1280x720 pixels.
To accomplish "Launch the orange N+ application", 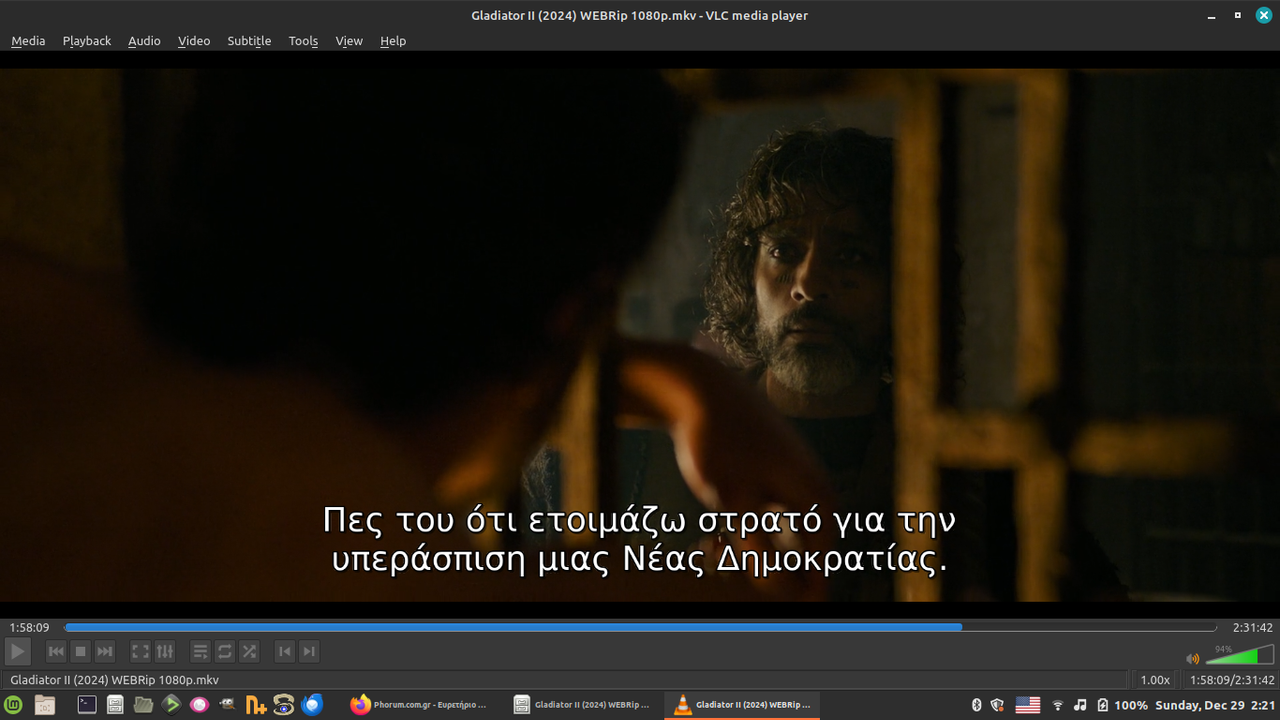I will coord(256,705).
